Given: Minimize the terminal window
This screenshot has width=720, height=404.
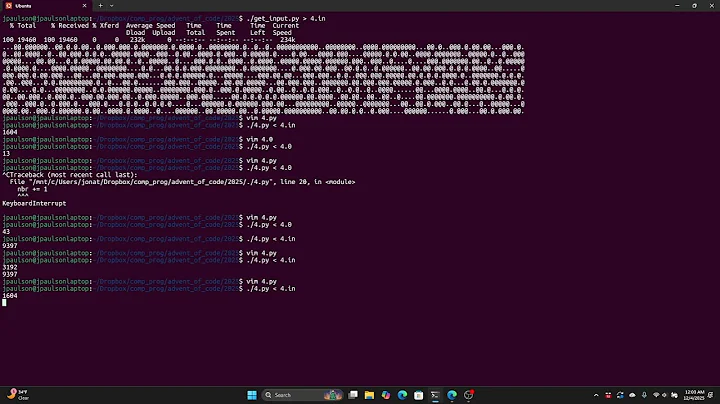Looking at the screenshot, I should (677, 6).
